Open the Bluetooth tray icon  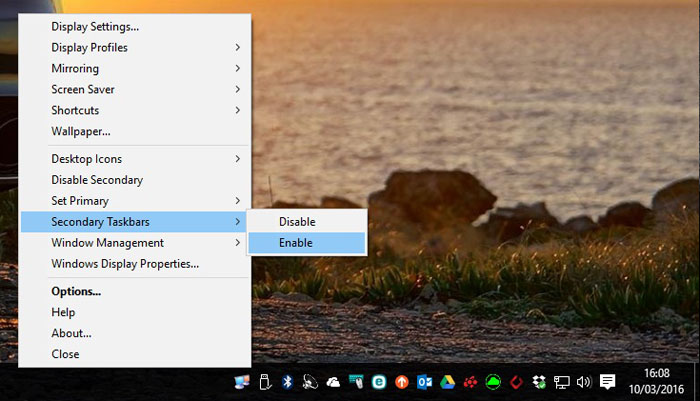288,382
